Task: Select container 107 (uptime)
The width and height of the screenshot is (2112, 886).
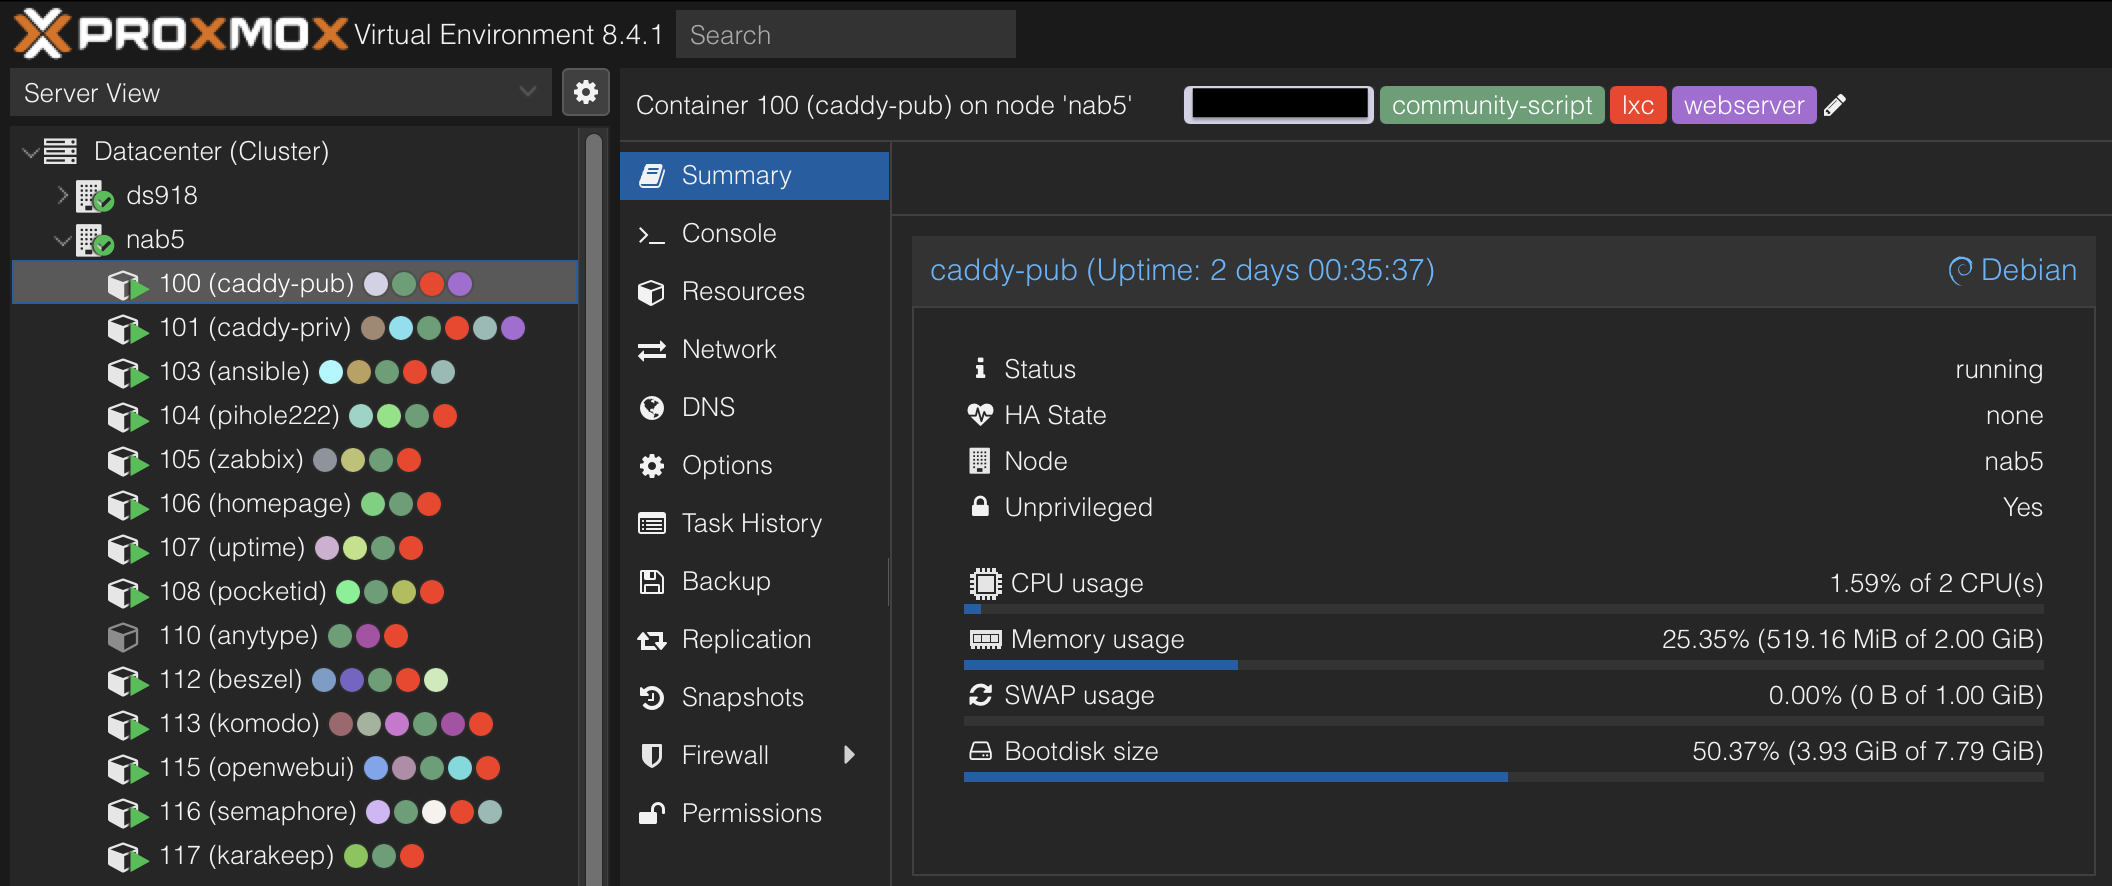Action: click(295, 548)
